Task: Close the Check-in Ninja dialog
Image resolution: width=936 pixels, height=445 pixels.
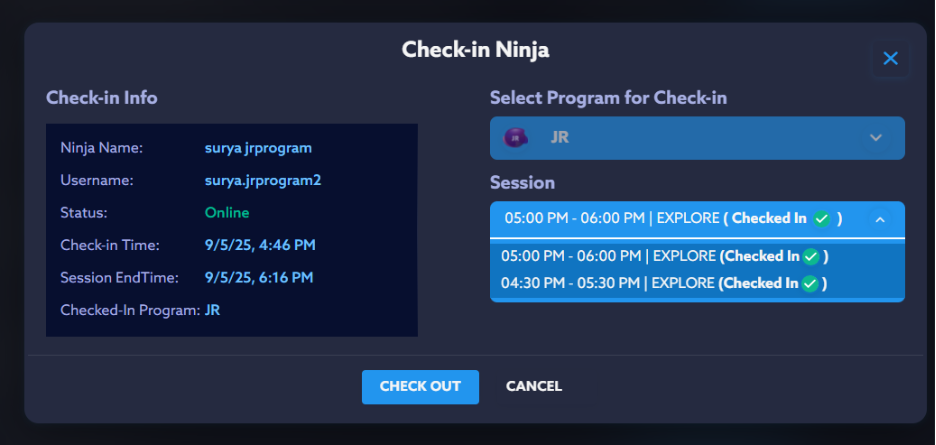Action: coord(890,59)
